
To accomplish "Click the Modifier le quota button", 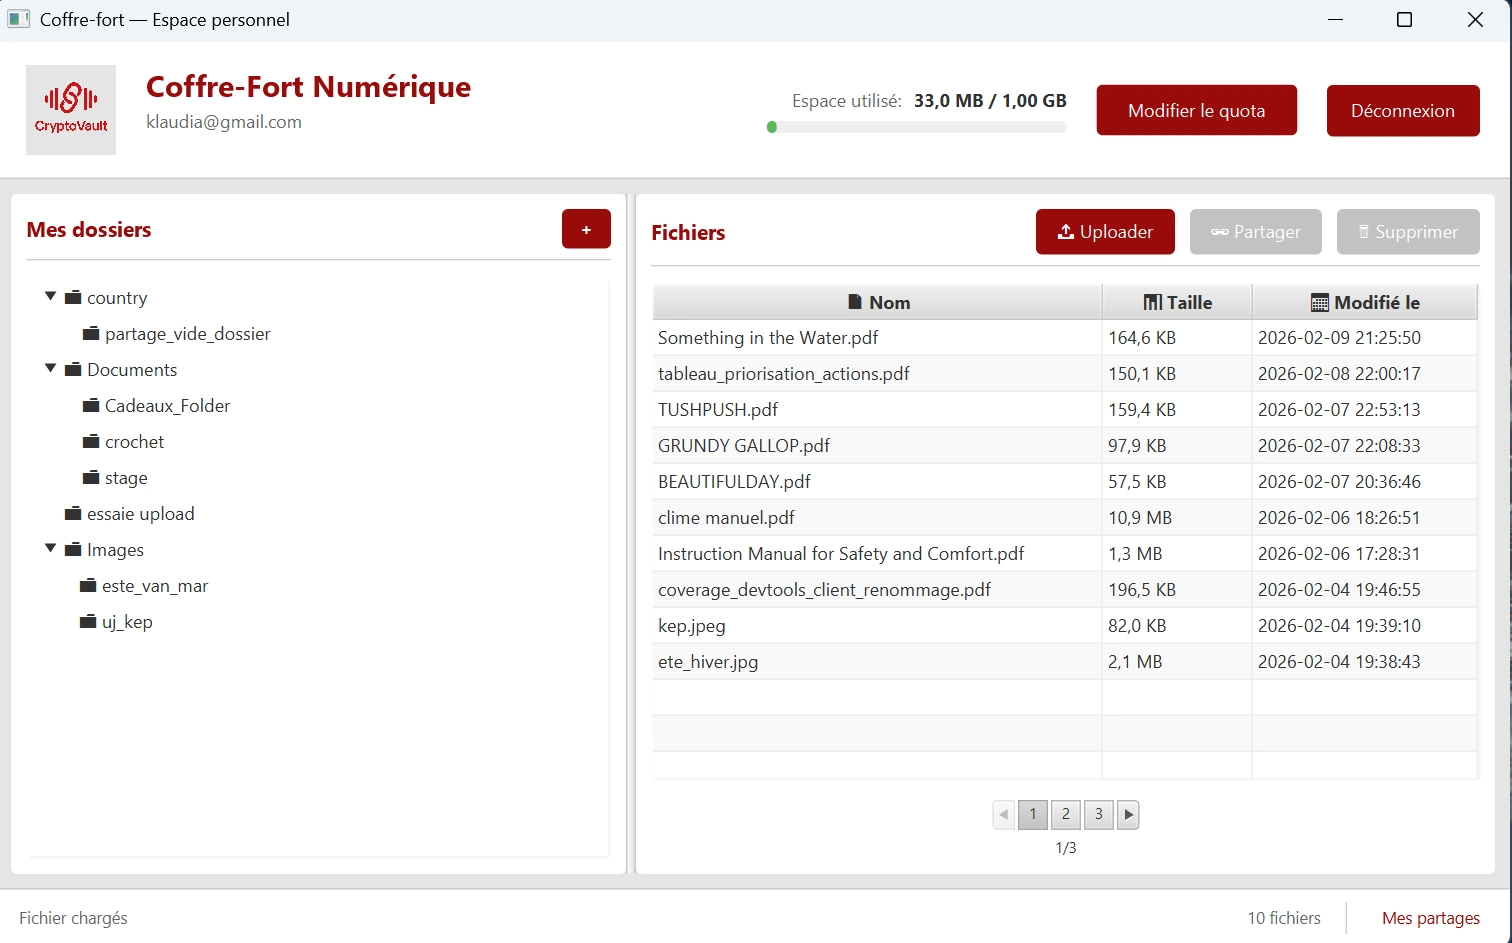I will (1196, 110).
